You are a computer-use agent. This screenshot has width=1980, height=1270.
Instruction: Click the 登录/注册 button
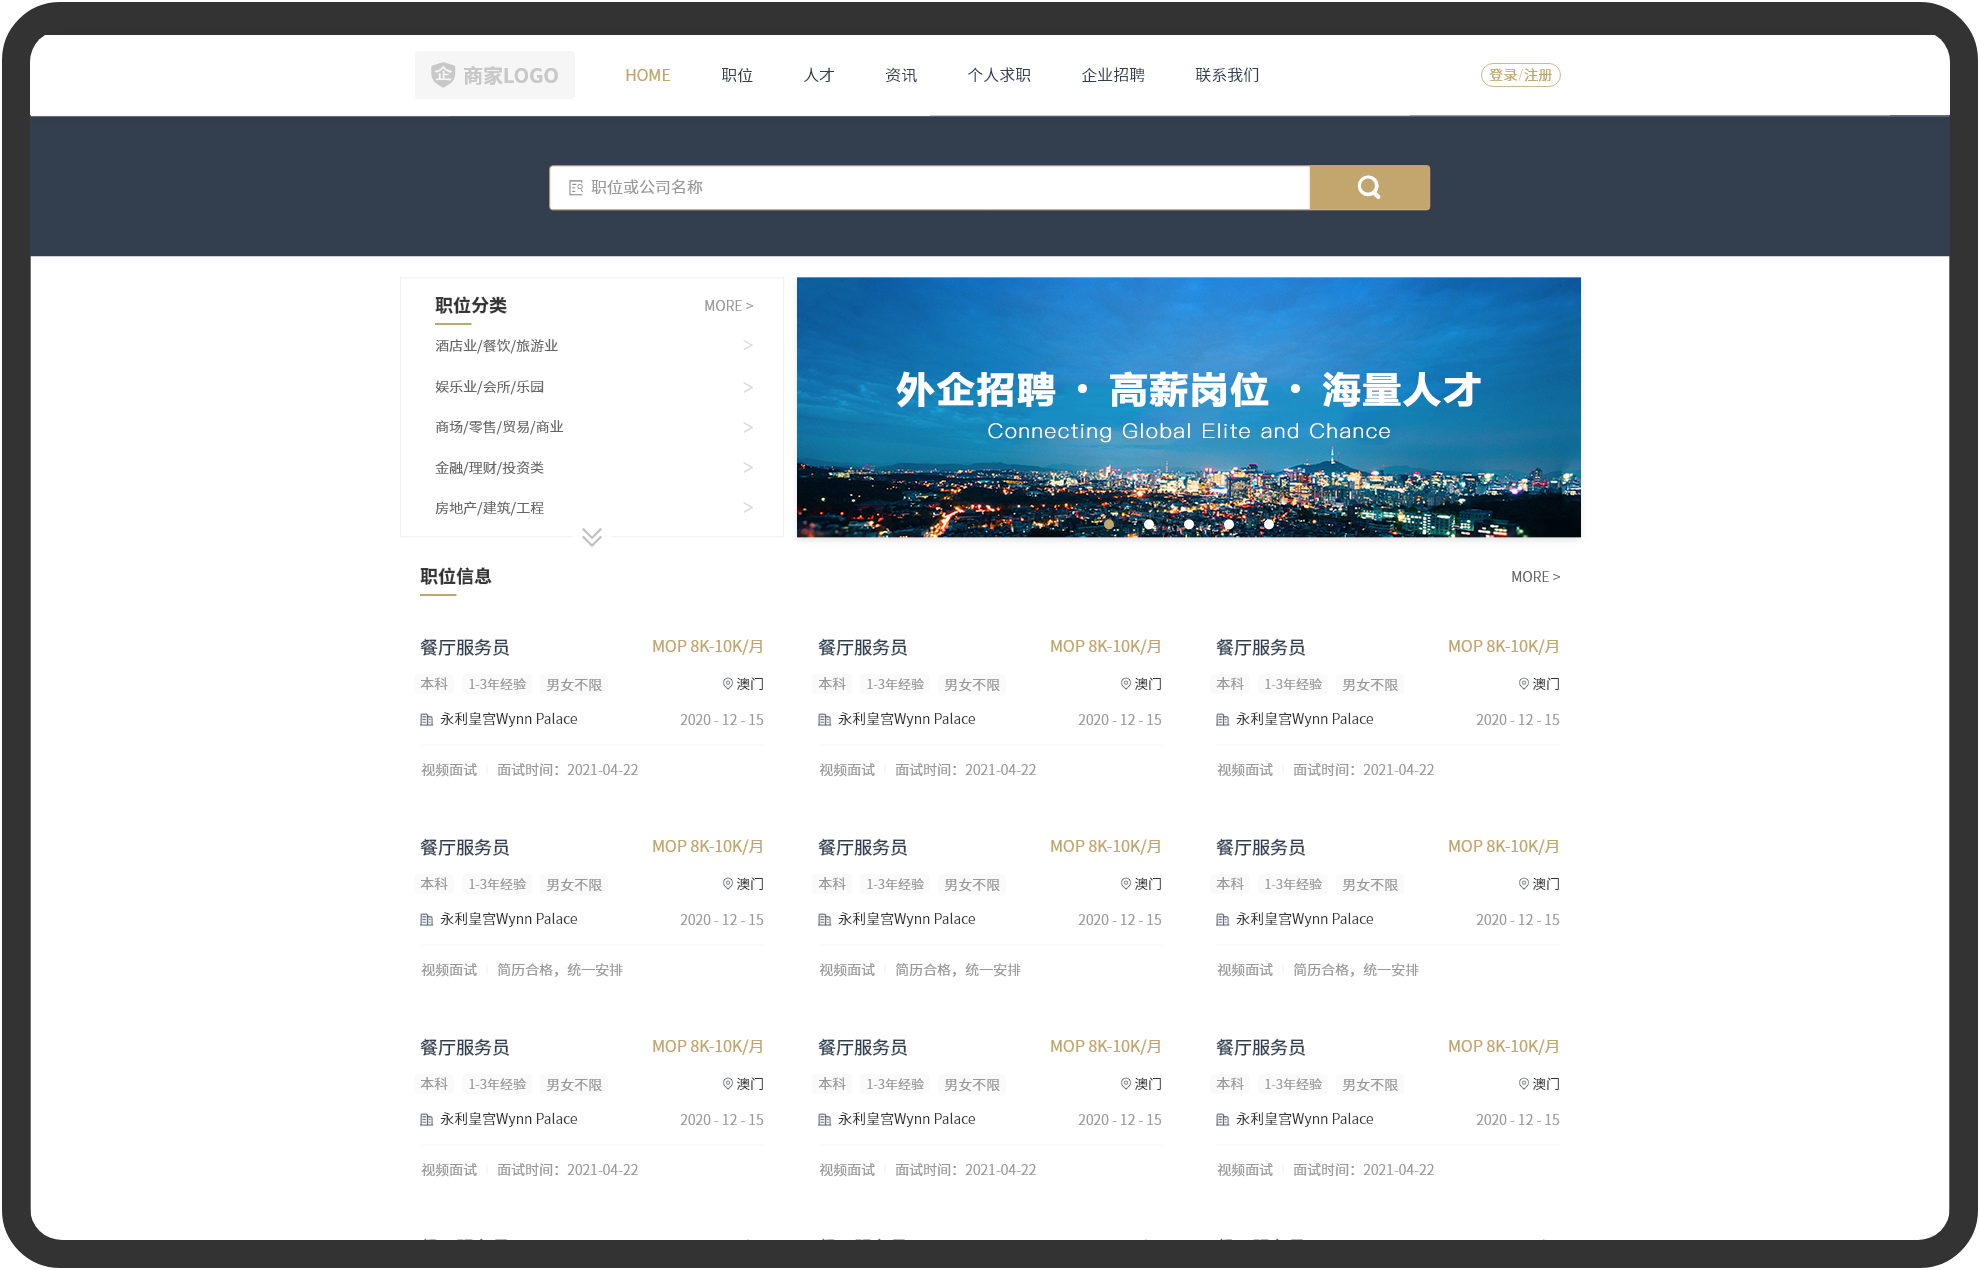point(1520,74)
